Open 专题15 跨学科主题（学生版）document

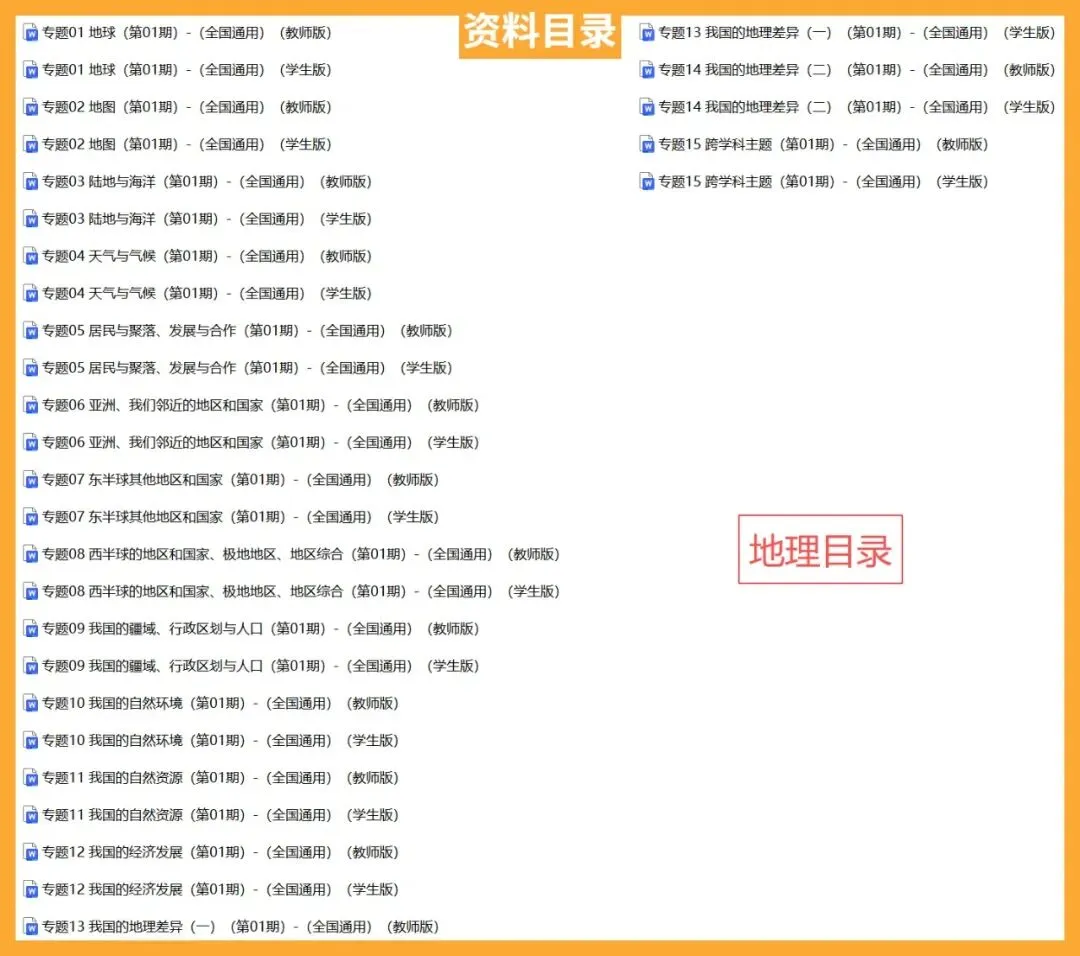(820, 181)
